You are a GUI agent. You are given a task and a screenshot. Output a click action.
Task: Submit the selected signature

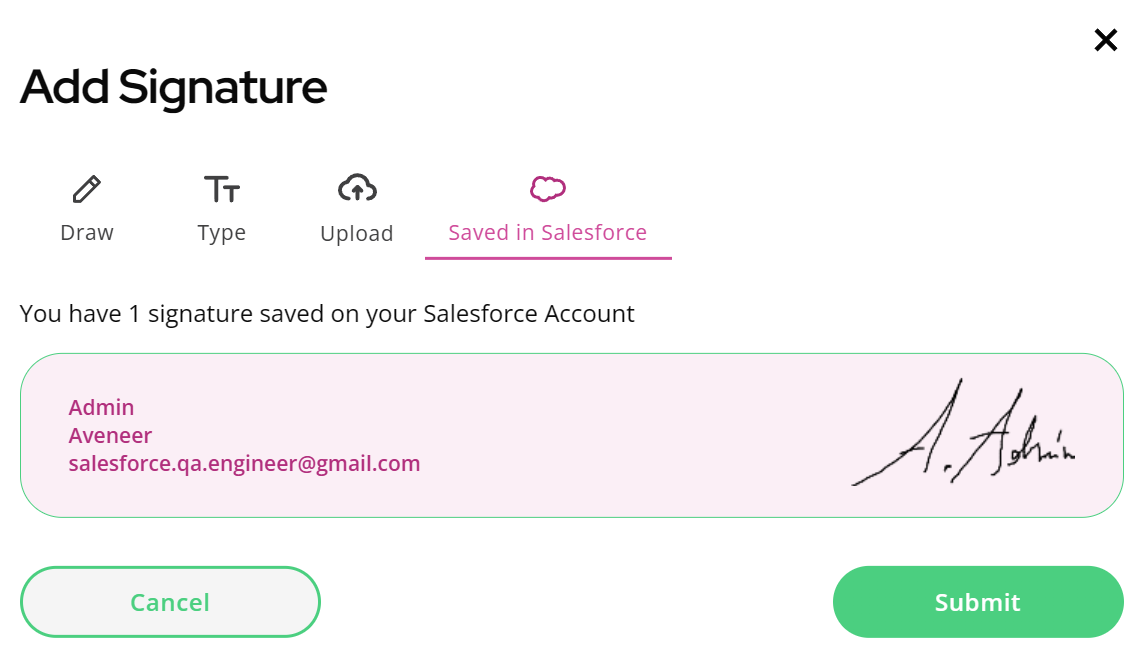coord(978,602)
